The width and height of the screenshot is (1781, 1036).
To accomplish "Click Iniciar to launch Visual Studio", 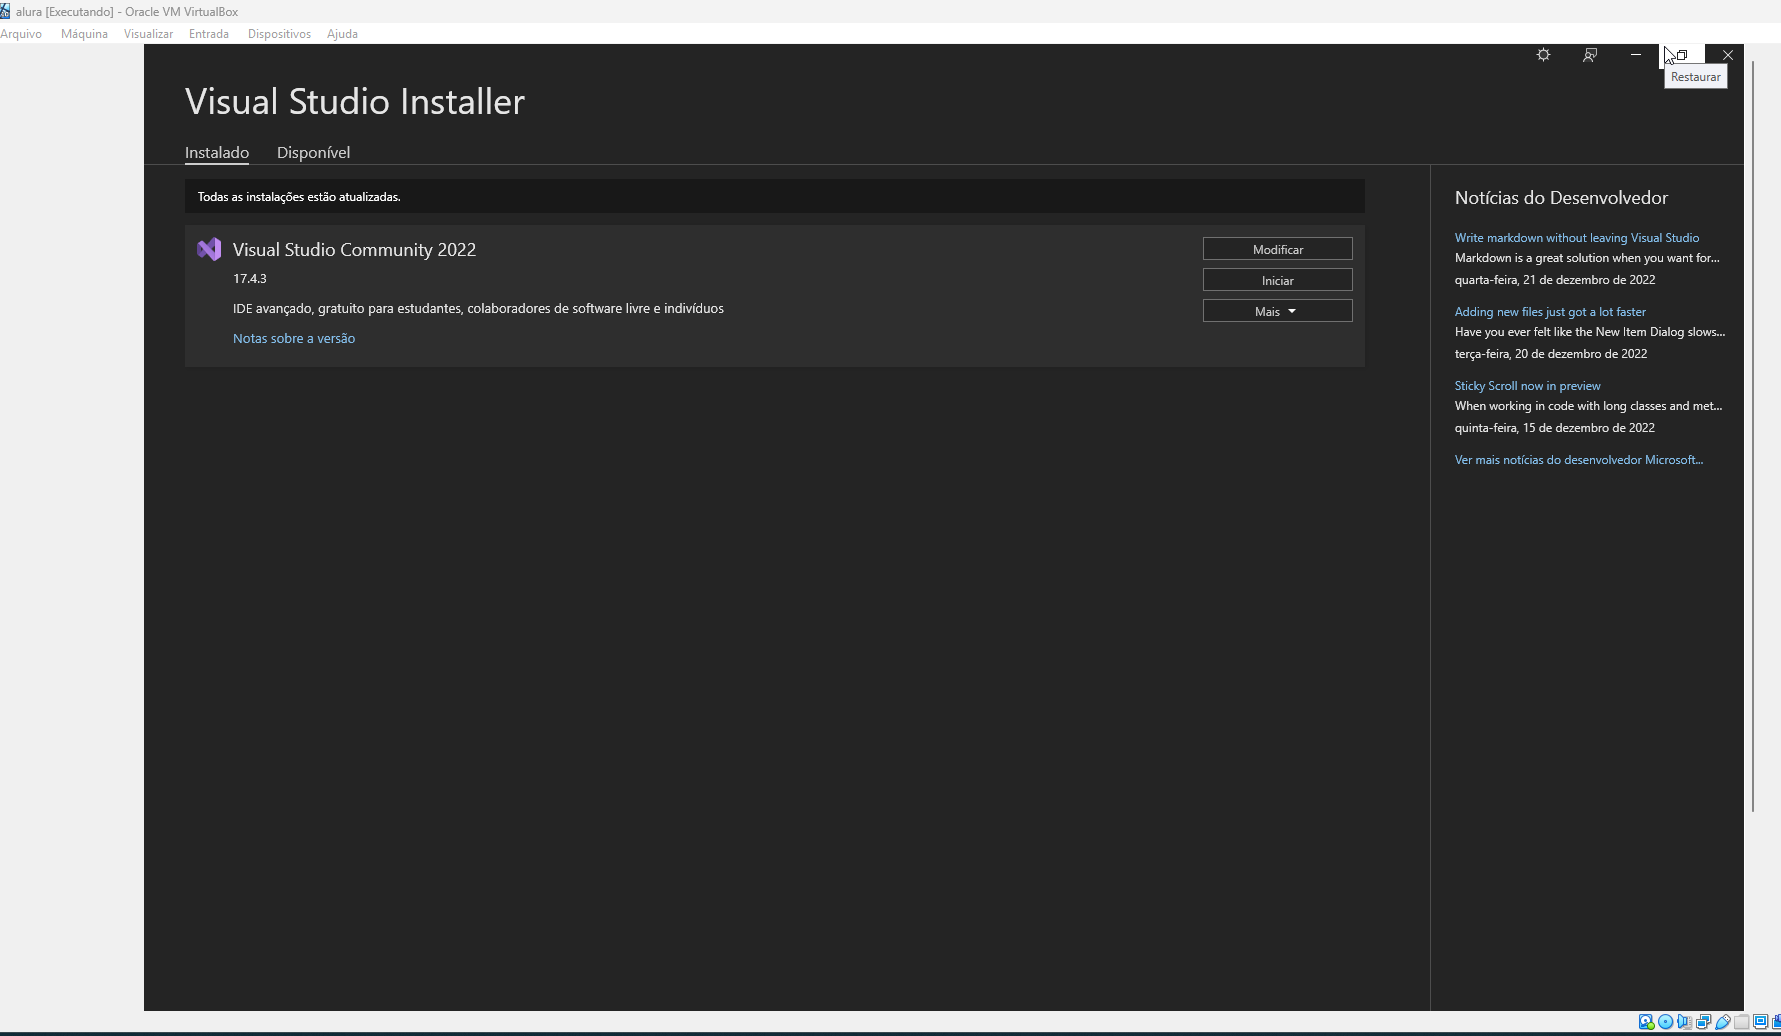I will [1277, 280].
